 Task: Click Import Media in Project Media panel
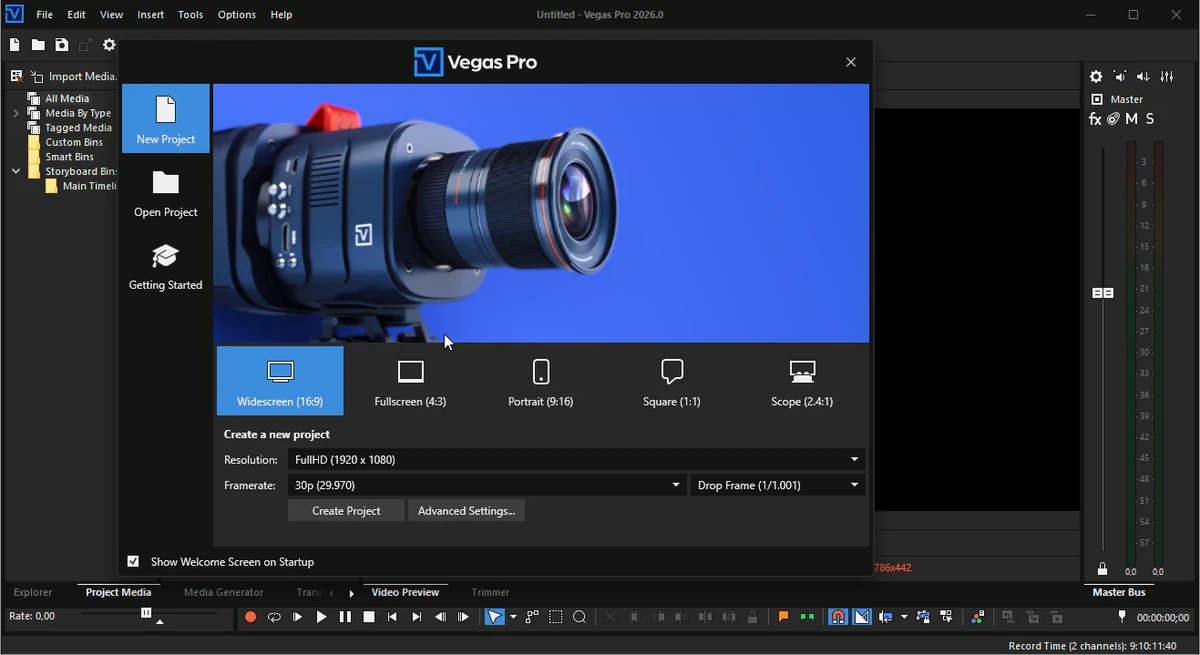[74, 76]
